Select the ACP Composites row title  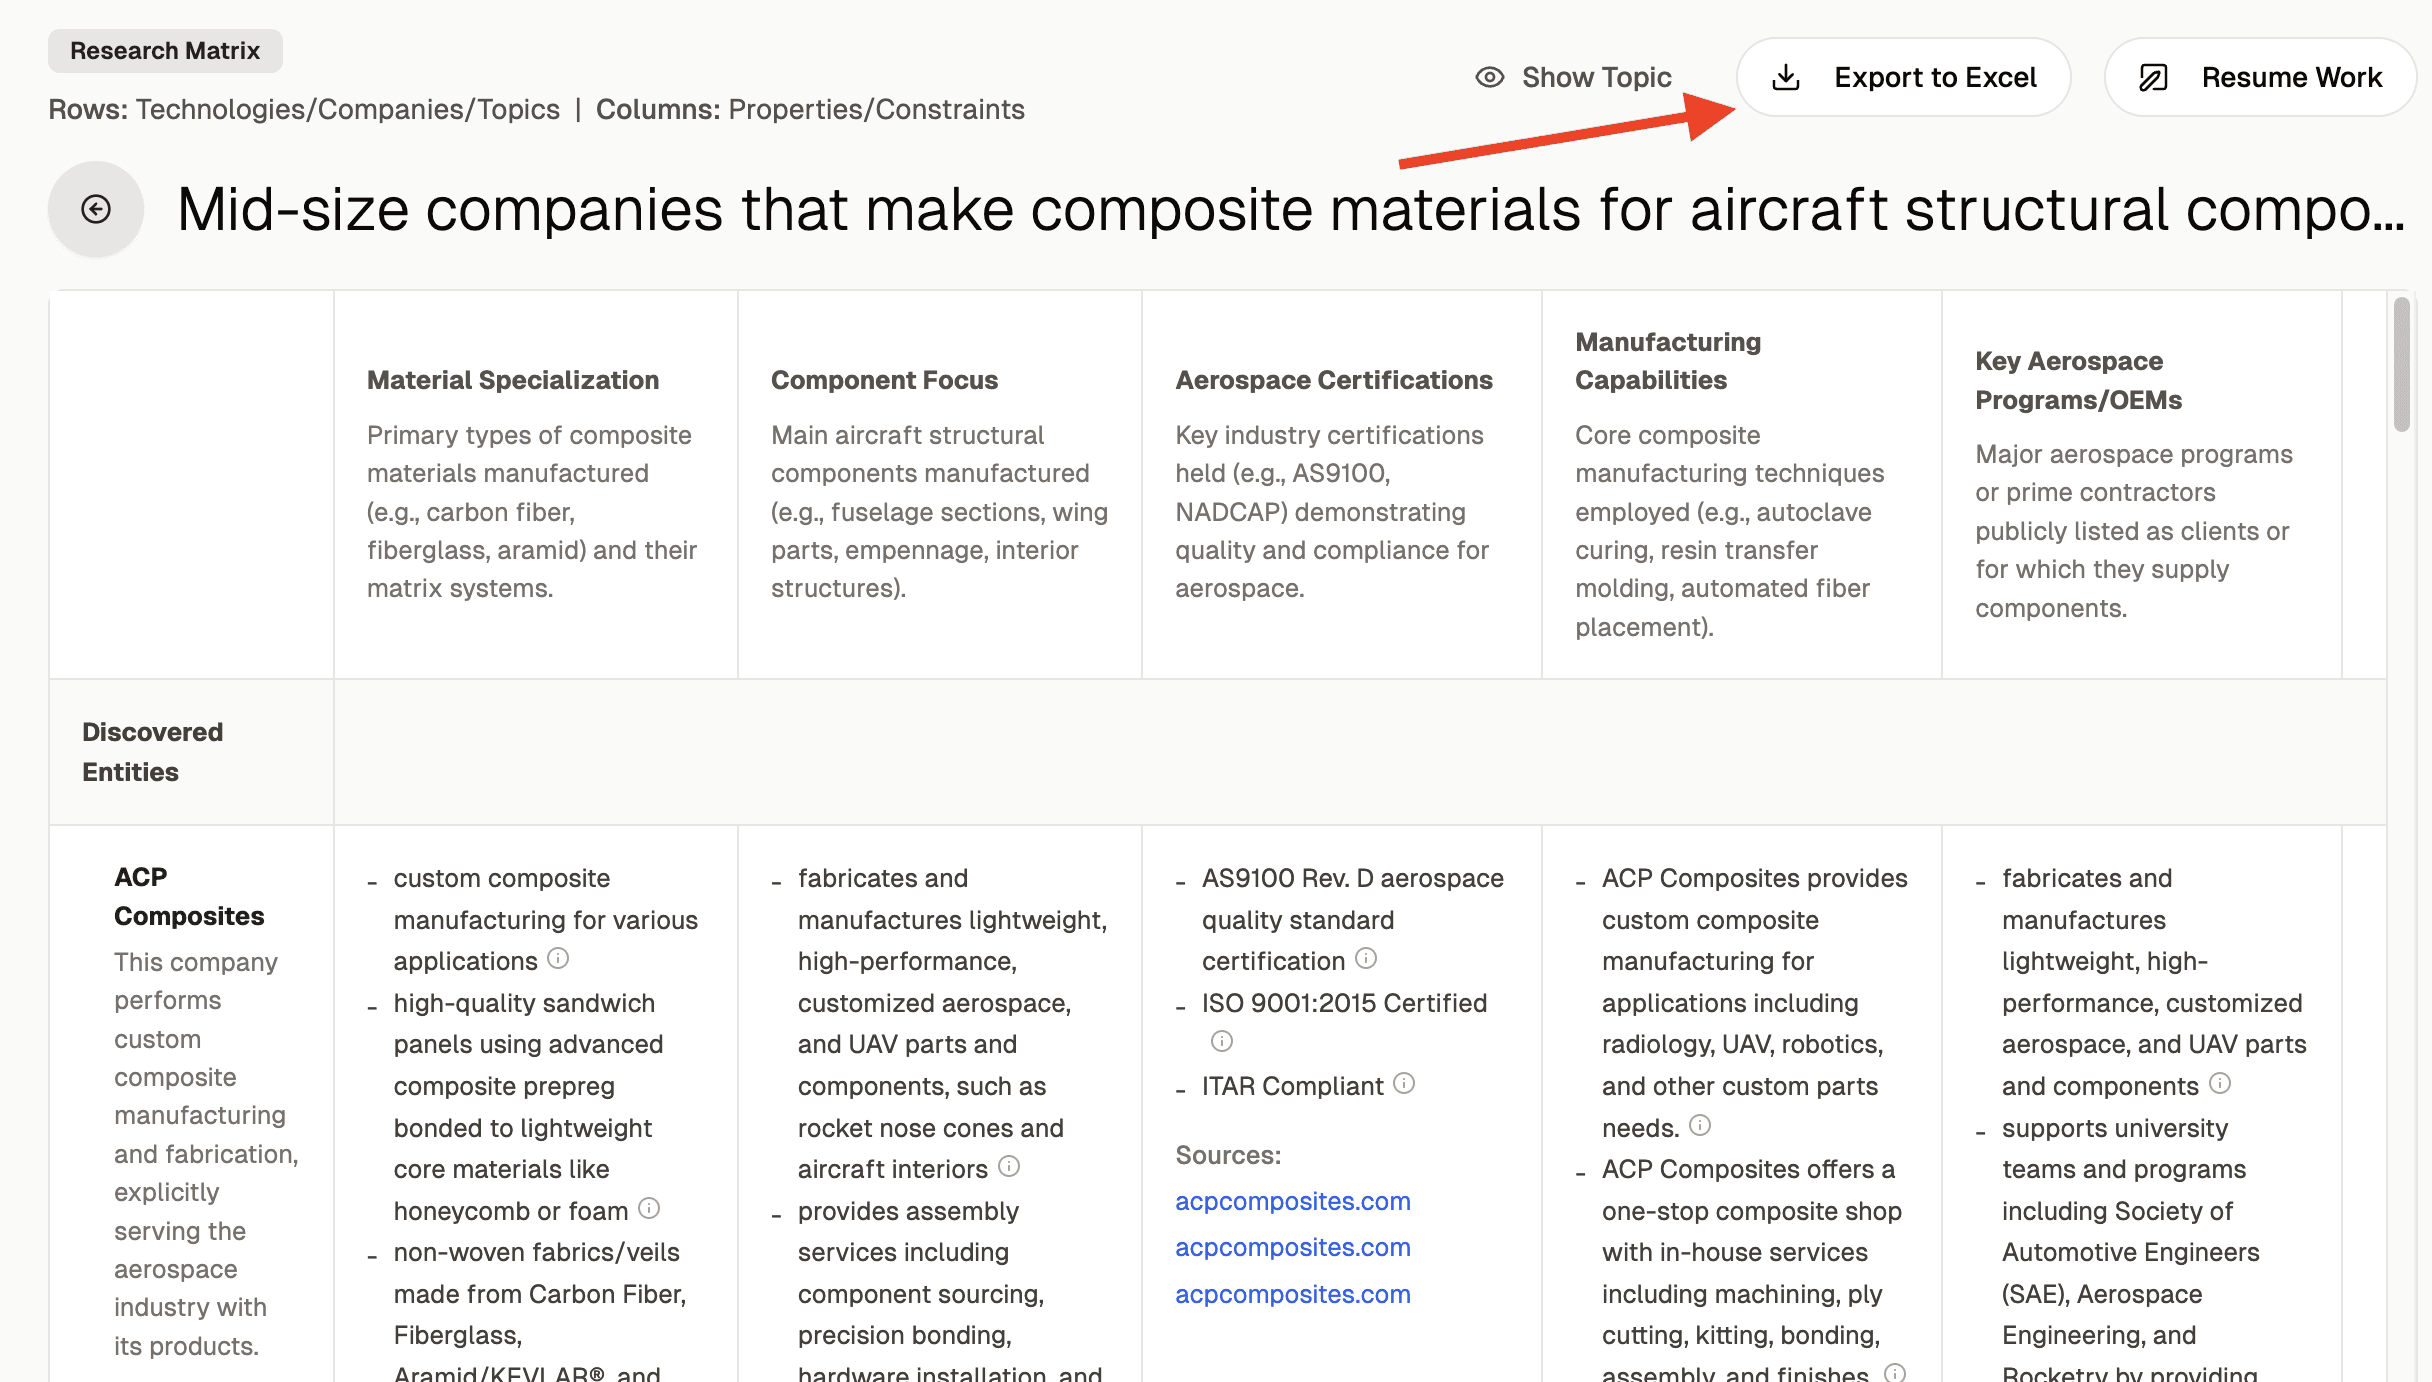coord(188,896)
